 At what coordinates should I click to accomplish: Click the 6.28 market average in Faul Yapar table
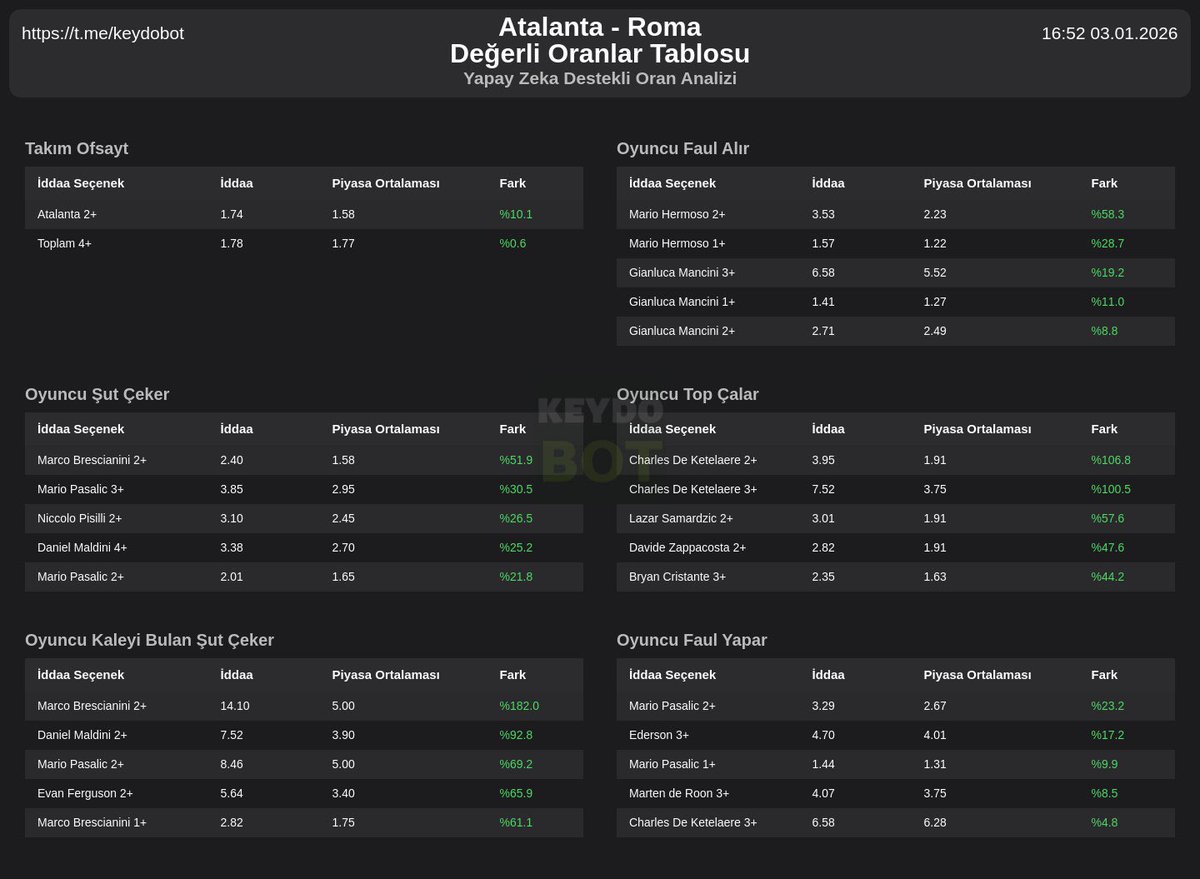click(935, 822)
